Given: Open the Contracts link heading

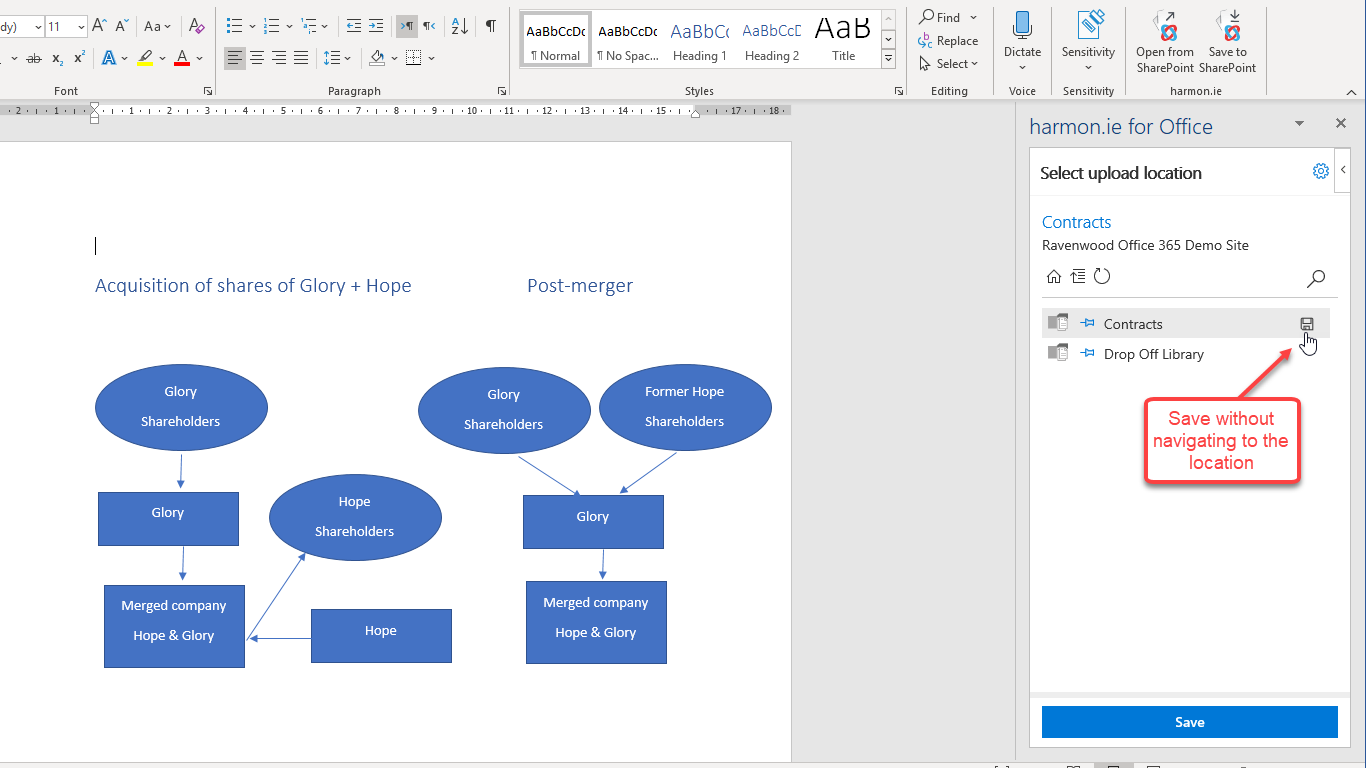Looking at the screenshot, I should tap(1076, 222).
